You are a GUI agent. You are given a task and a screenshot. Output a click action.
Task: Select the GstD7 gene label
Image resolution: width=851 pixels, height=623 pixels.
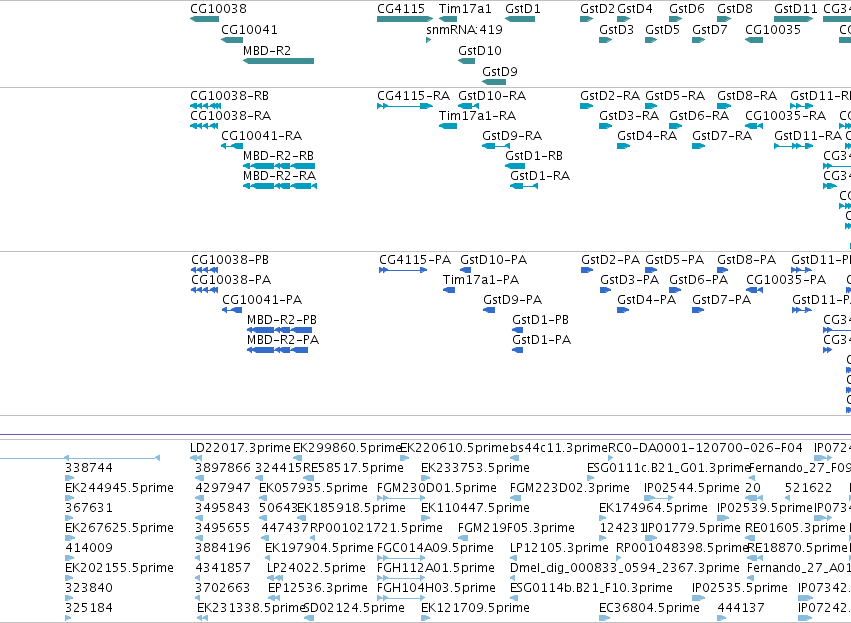click(710, 30)
